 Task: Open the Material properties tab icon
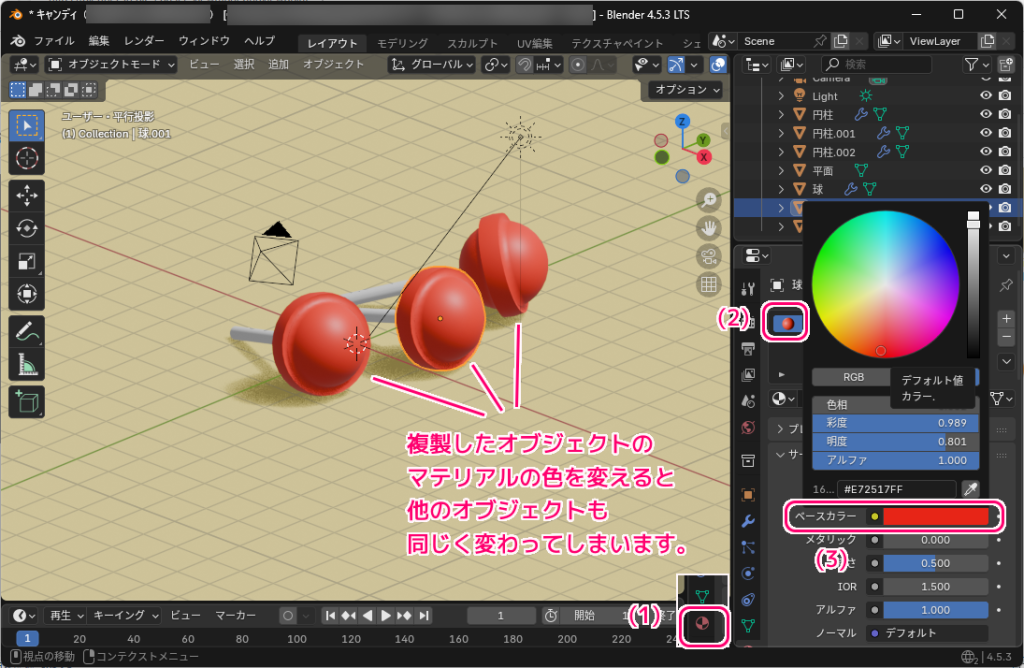pos(703,626)
